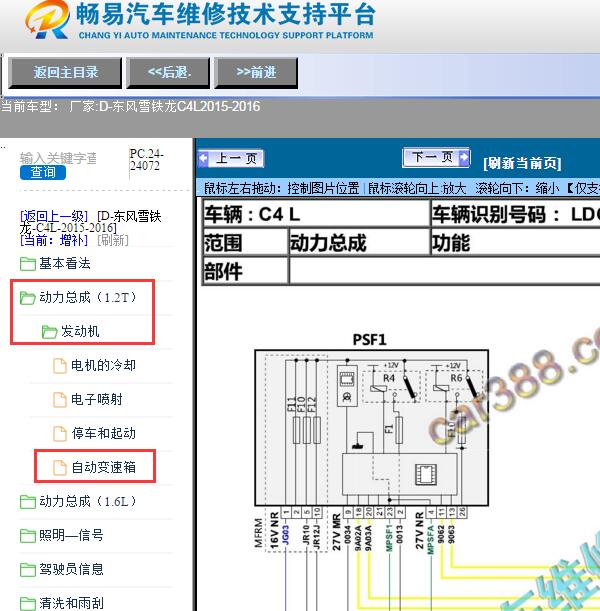Click the left arrow icon on 上一页

(203, 158)
